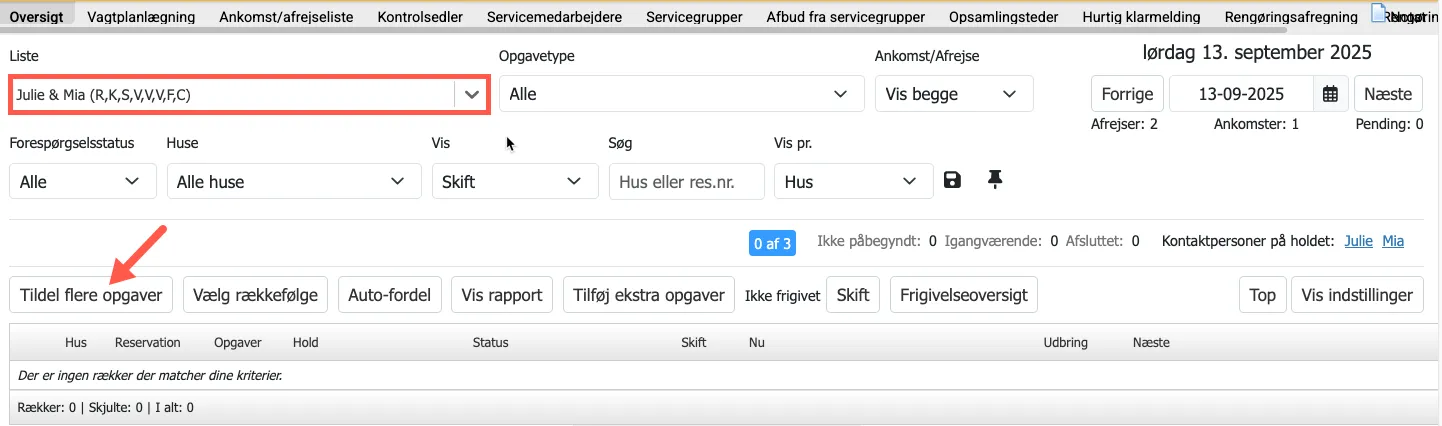Click the Vis indstillinger button
This screenshot has height=426, width=1442.
coord(1357,295)
